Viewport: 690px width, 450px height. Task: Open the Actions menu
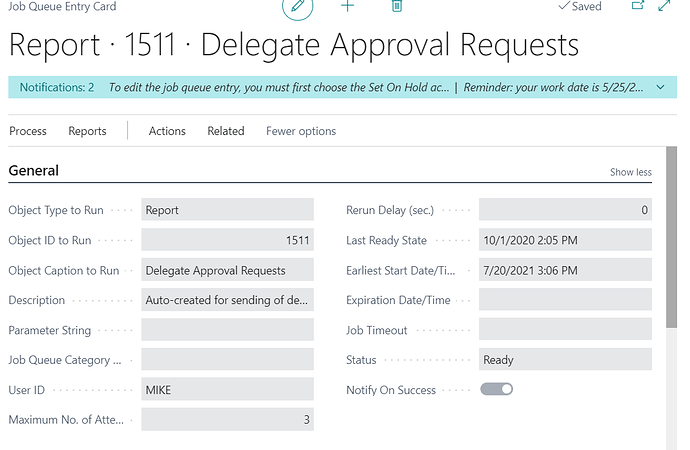click(167, 131)
